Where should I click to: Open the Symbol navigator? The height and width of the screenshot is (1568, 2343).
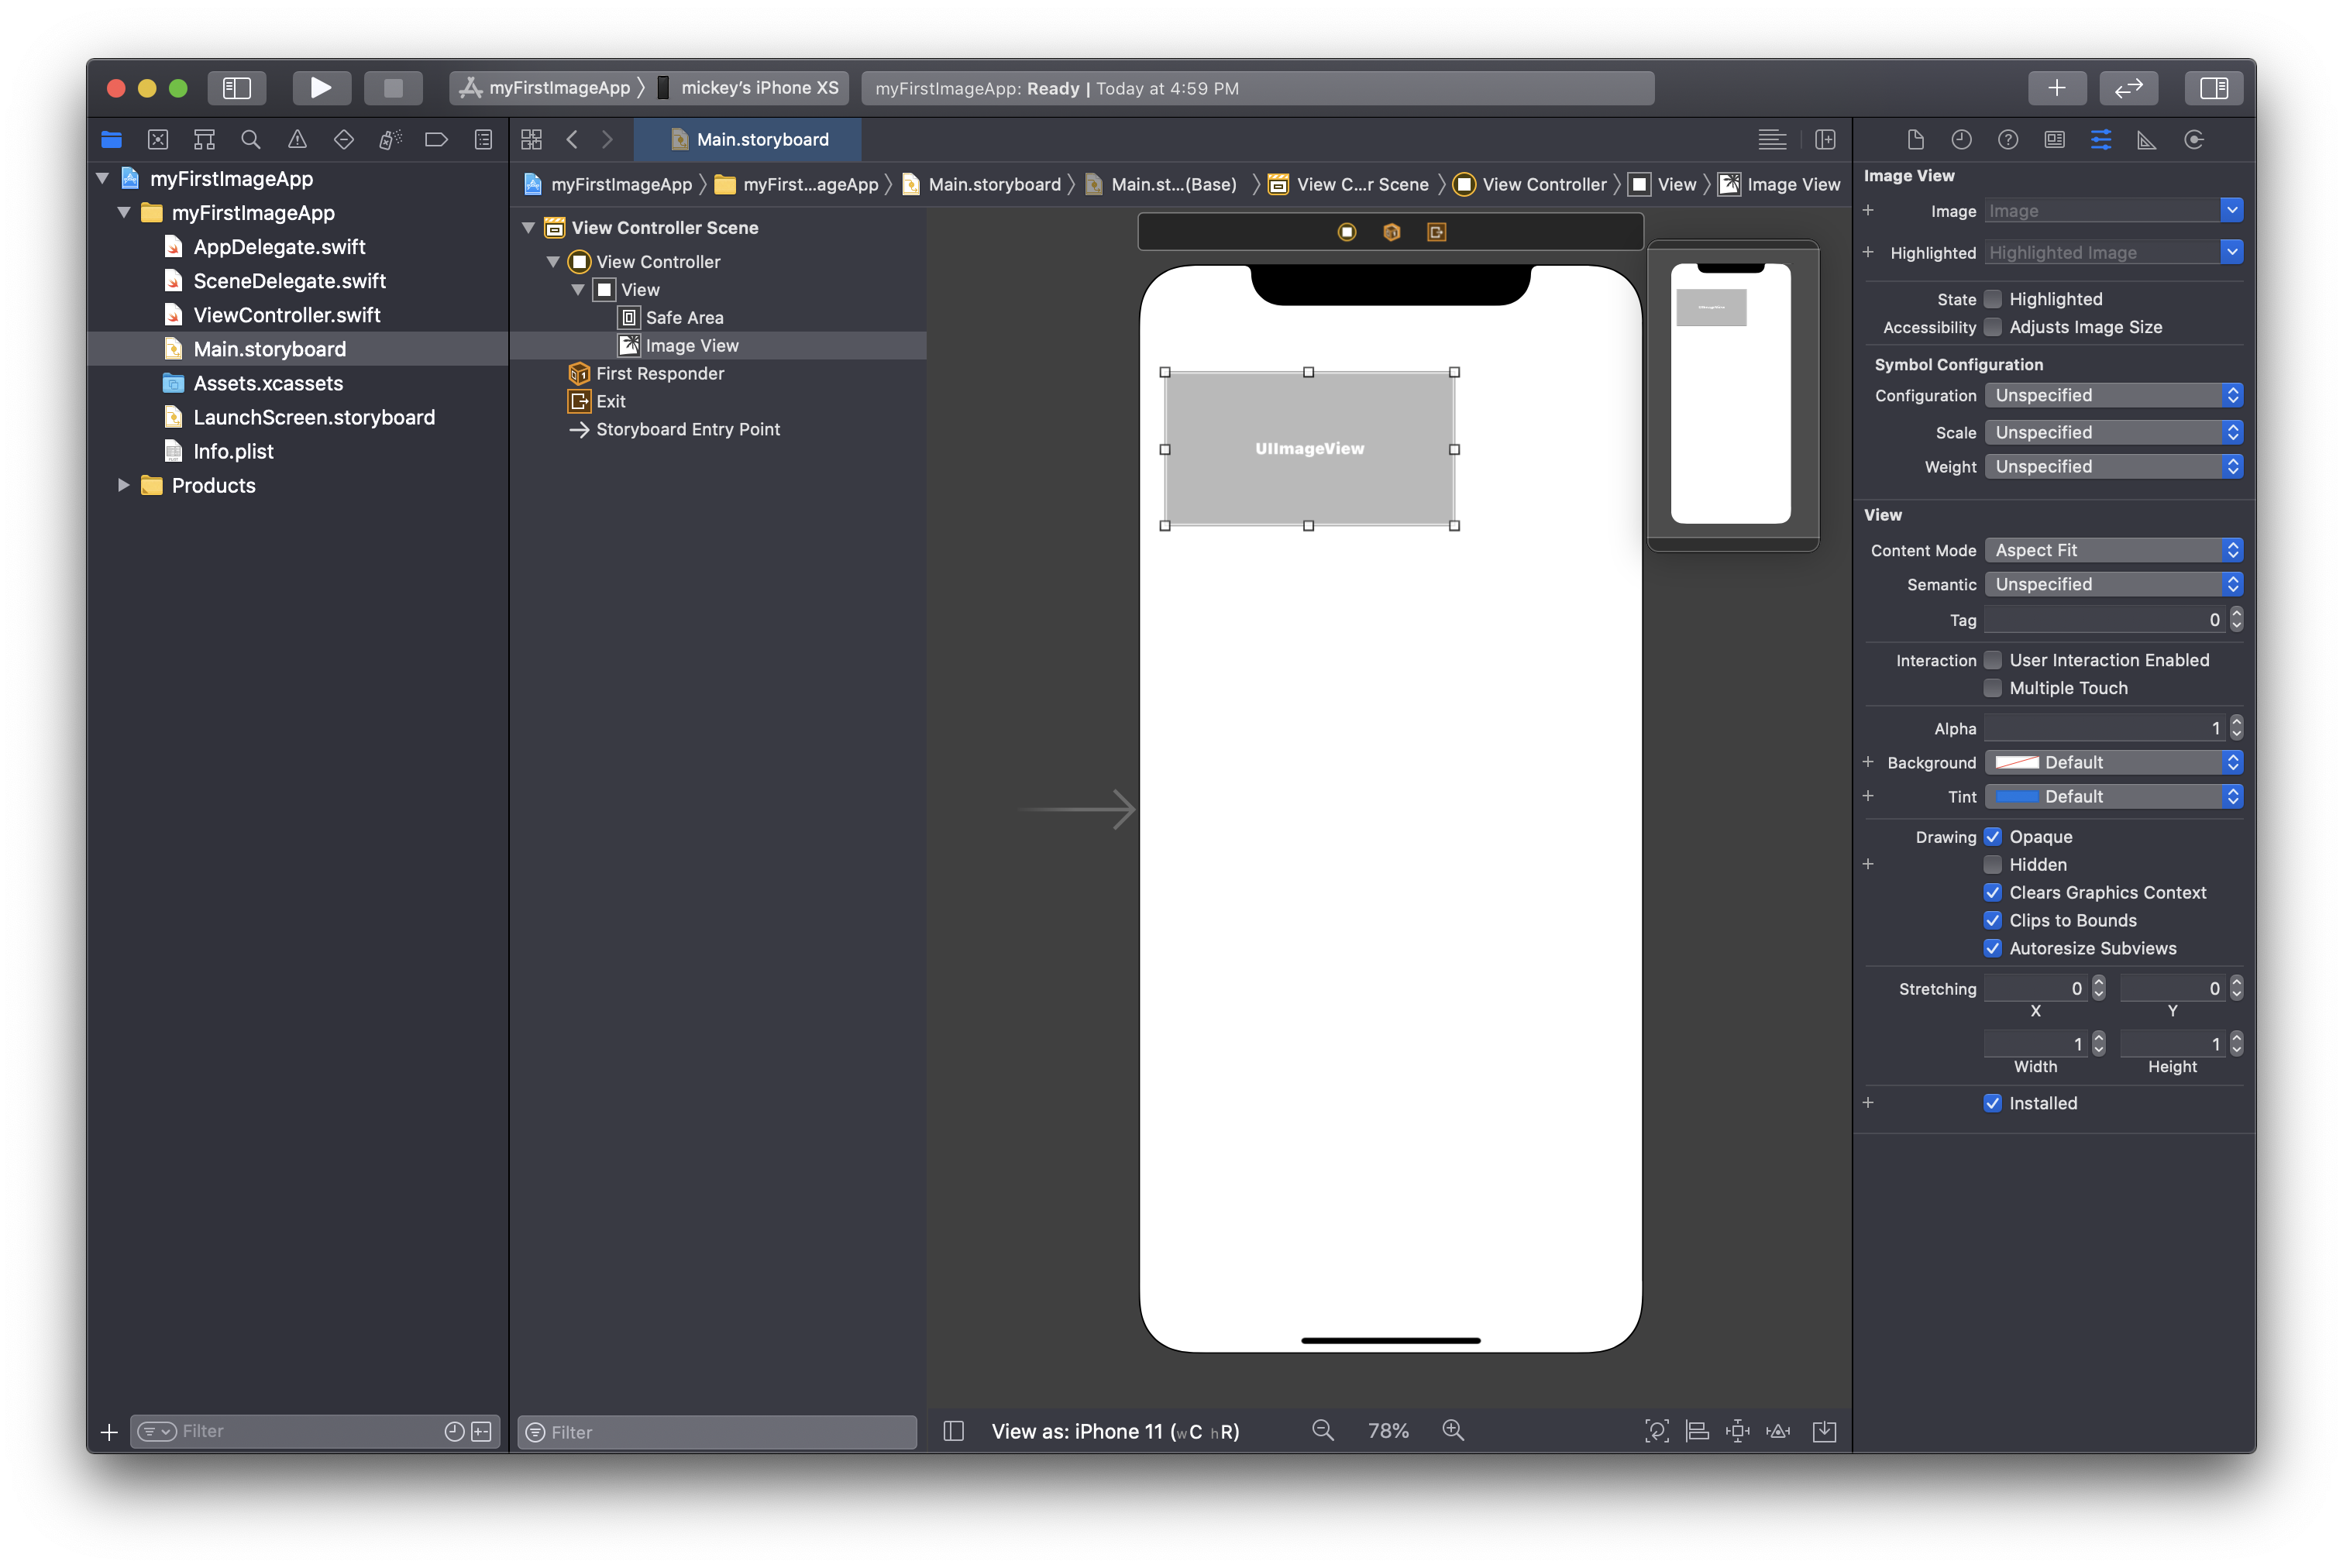coord(204,140)
